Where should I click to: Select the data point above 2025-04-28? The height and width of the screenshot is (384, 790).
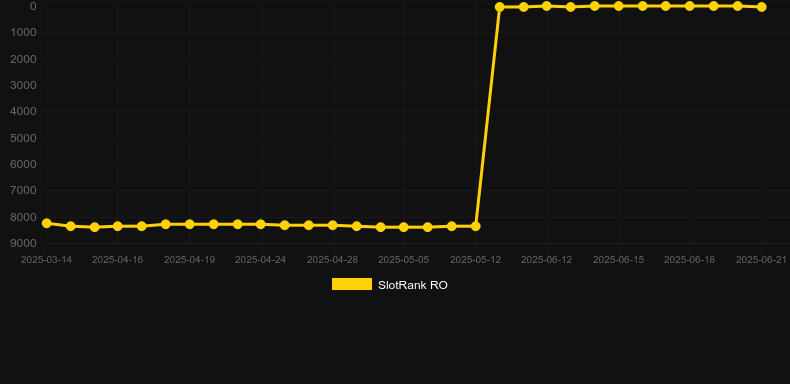point(333,225)
